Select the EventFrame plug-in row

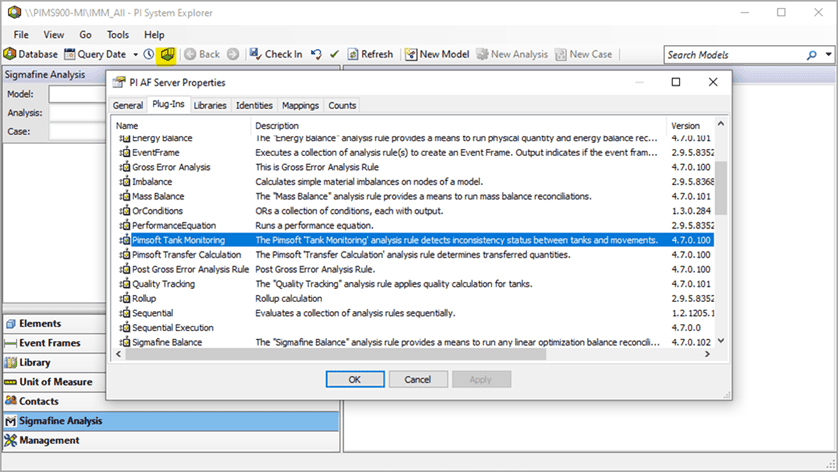(414, 152)
